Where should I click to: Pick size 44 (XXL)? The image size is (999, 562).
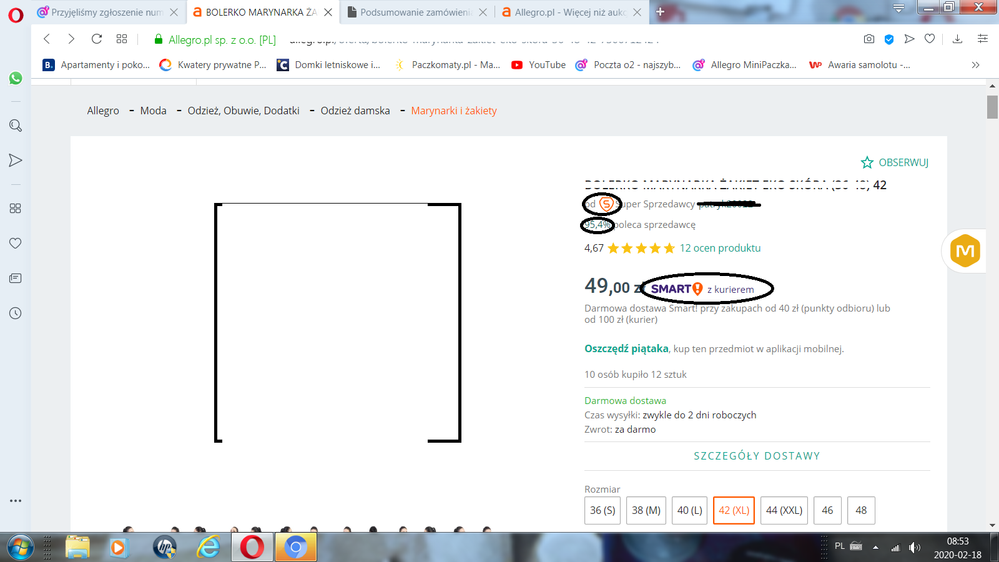tap(784, 510)
